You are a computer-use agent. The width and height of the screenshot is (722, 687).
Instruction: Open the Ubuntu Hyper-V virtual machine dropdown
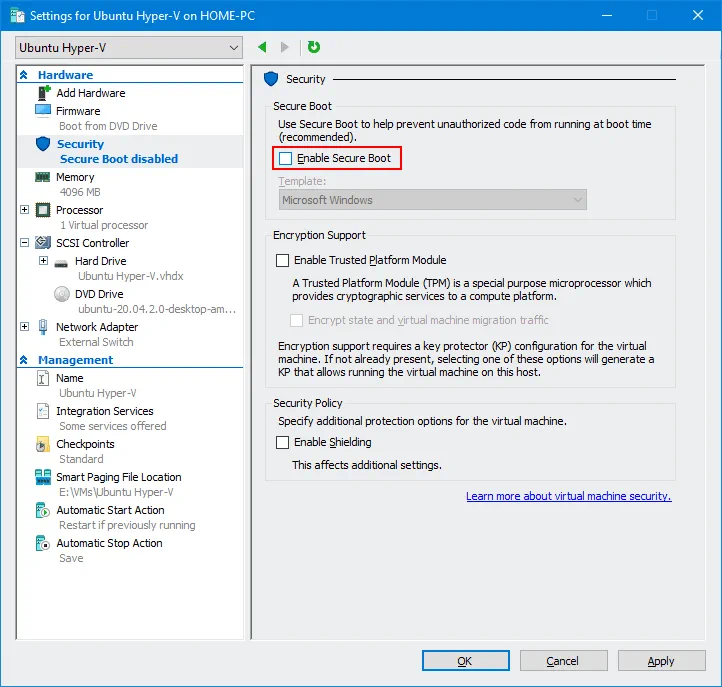pyautogui.click(x=129, y=47)
